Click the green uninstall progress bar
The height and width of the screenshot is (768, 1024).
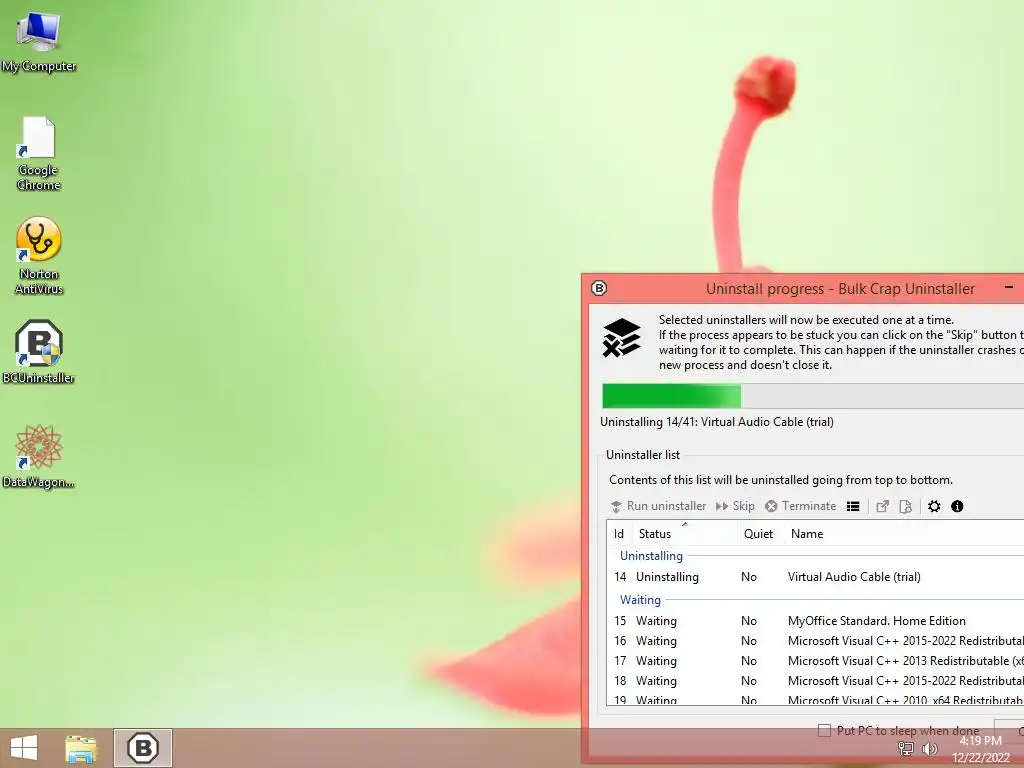click(813, 396)
